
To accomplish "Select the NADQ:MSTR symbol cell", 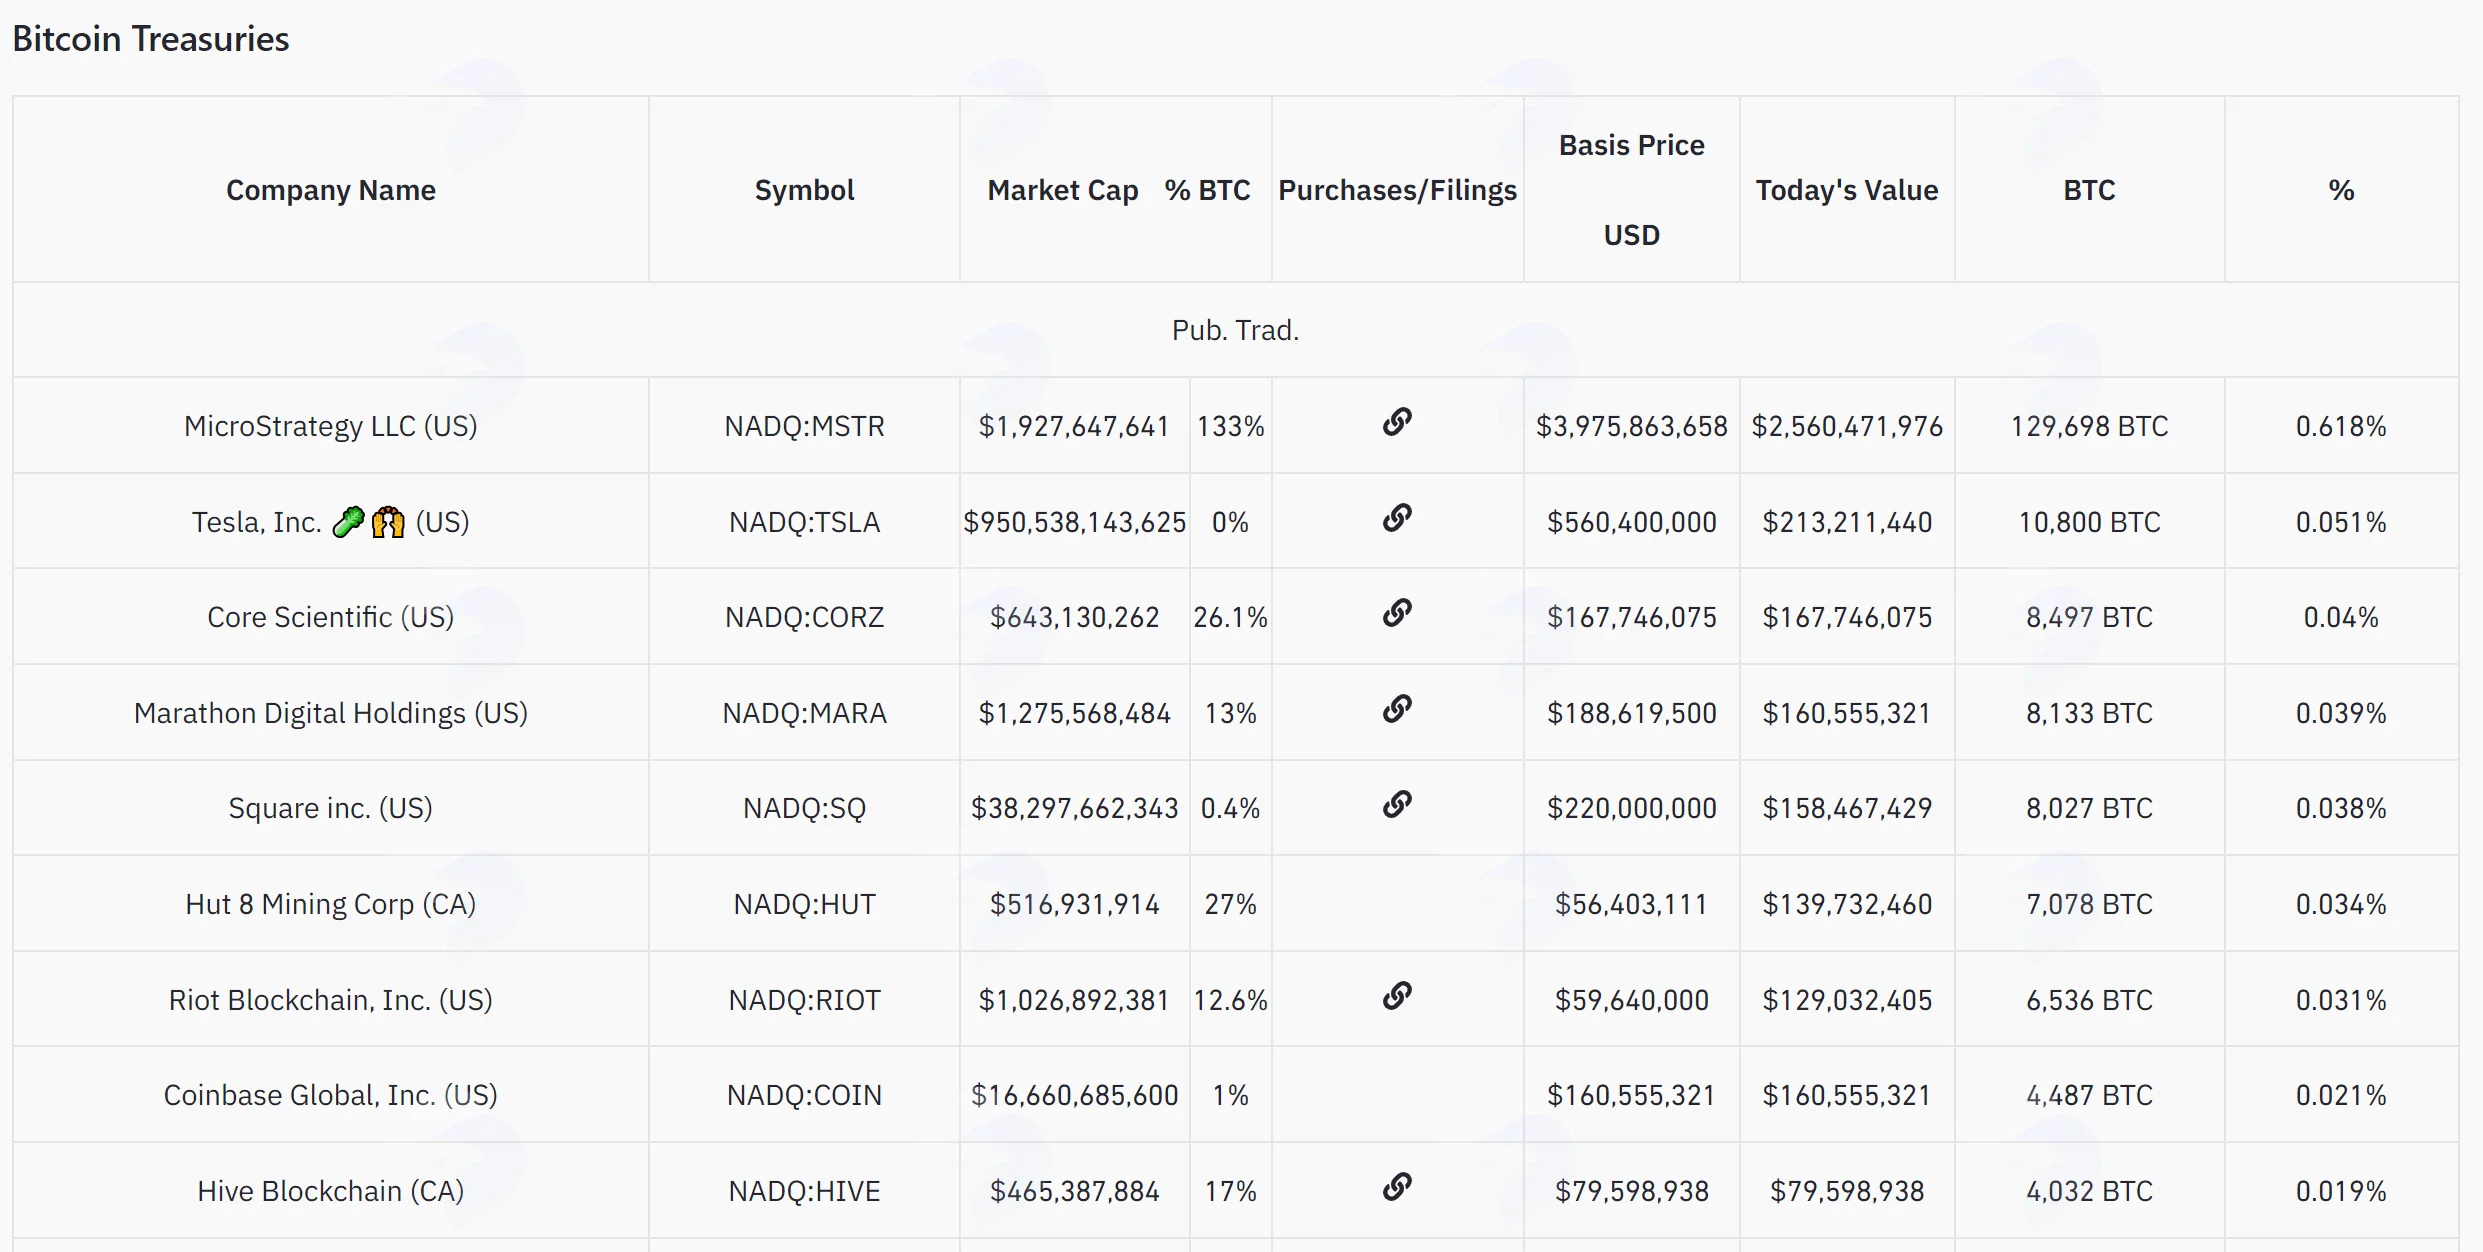I will [x=804, y=426].
